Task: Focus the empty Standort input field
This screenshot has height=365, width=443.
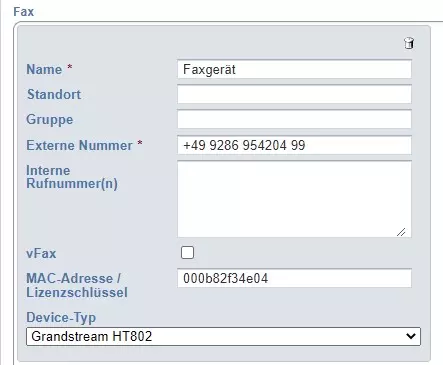Action: pyautogui.click(x=294, y=94)
